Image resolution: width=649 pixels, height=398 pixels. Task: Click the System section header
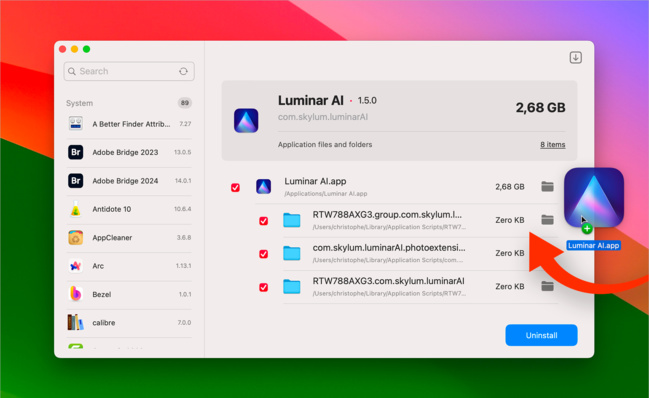(79, 103)
